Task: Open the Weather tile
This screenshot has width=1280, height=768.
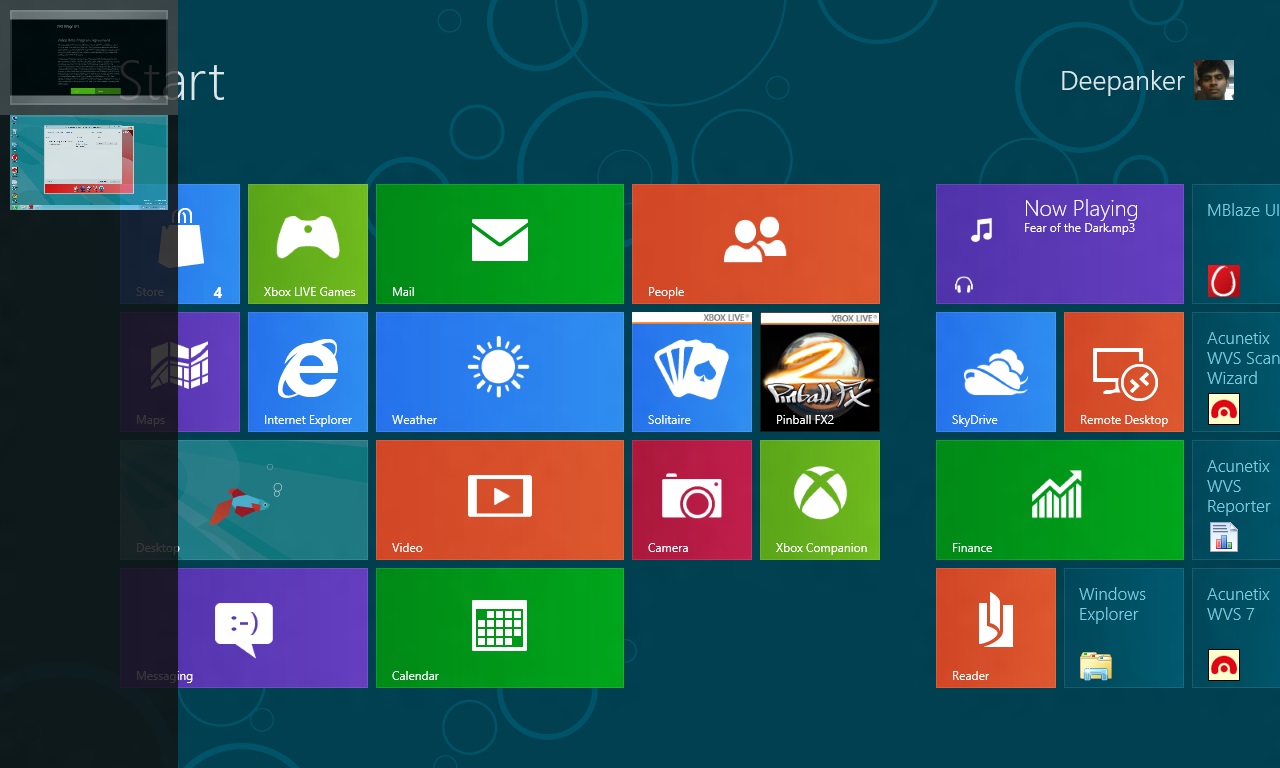Action: click(x=500, y=372)
